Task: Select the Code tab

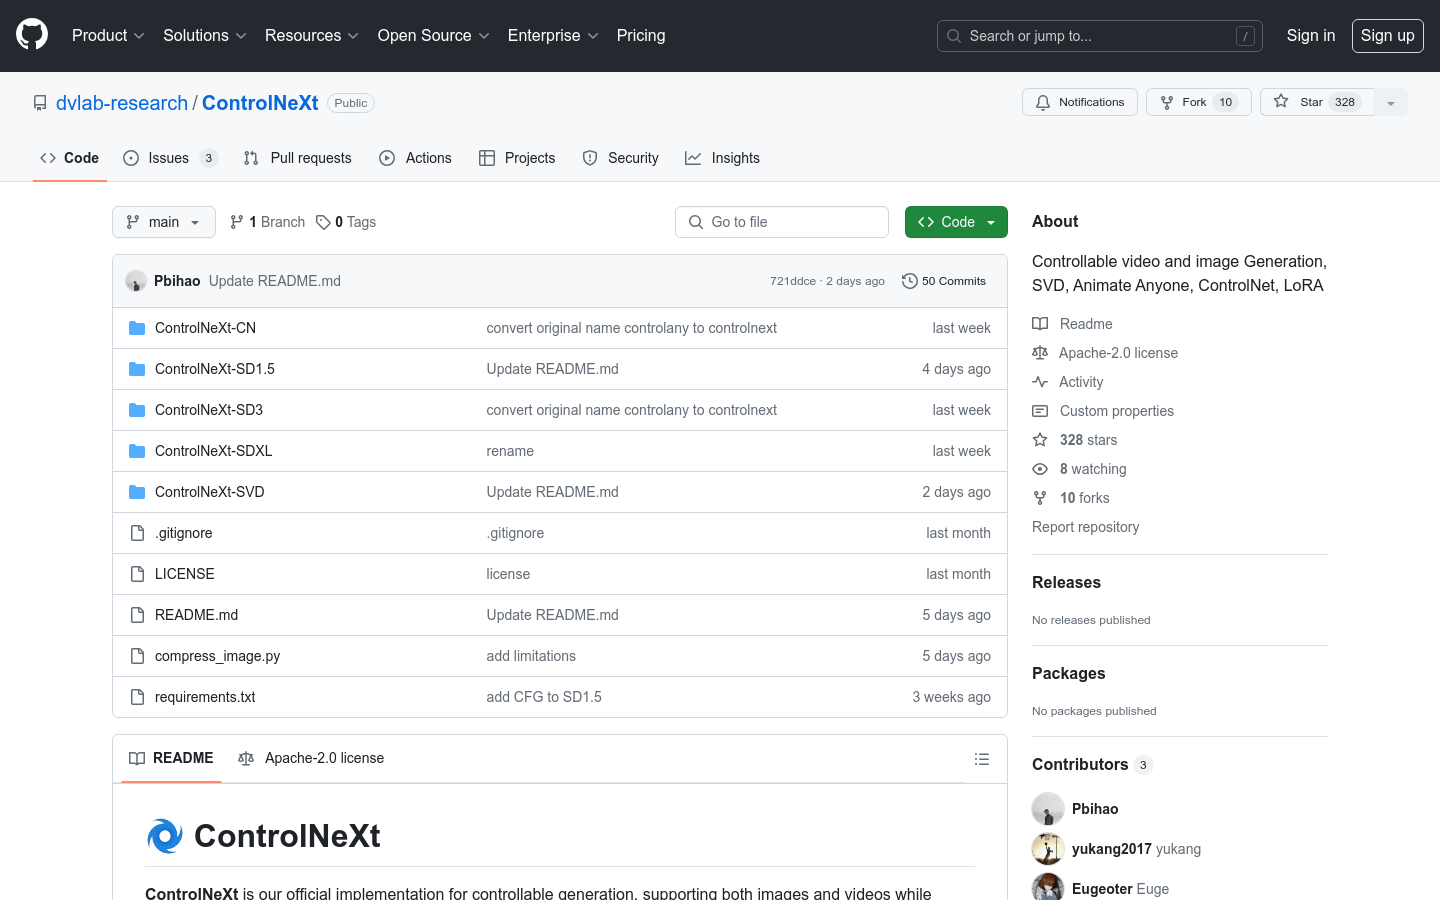Action: coord(69,158)
